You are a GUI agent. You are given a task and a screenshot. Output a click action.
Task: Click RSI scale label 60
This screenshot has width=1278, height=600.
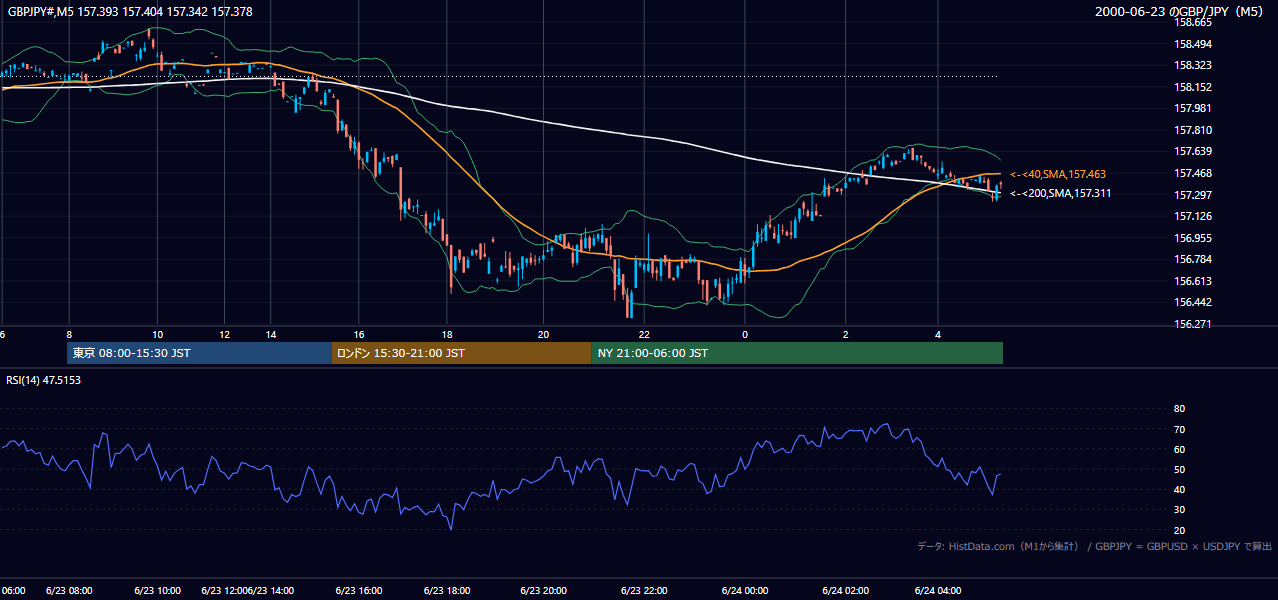coord(1179,449)
